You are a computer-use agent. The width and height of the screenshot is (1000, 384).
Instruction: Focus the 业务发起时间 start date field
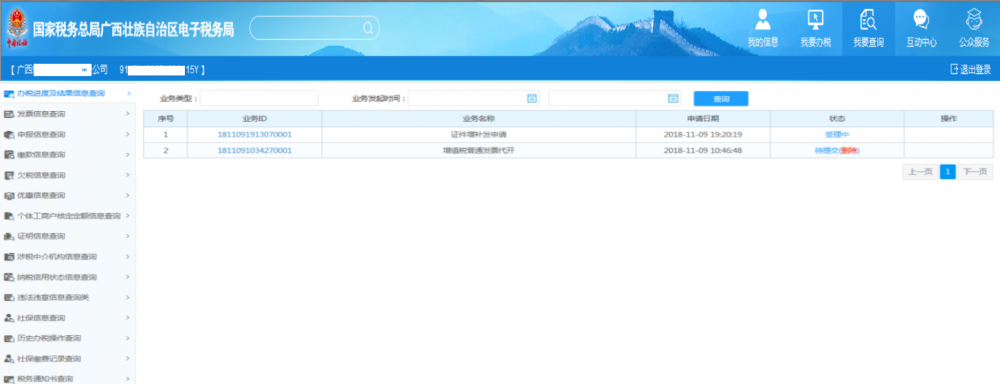(474, 98)
